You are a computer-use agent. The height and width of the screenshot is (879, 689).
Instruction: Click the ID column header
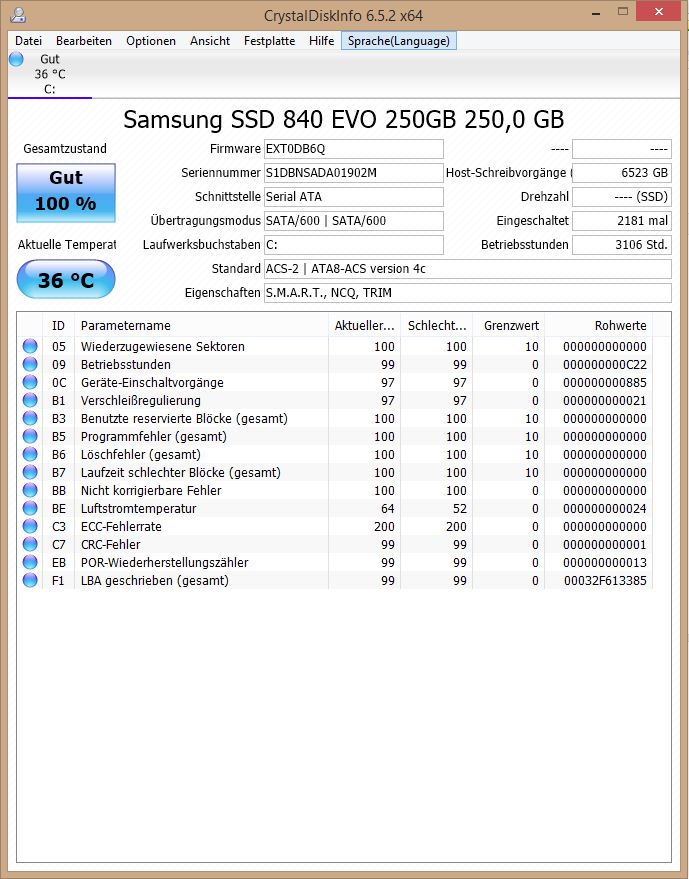(58, 325)
